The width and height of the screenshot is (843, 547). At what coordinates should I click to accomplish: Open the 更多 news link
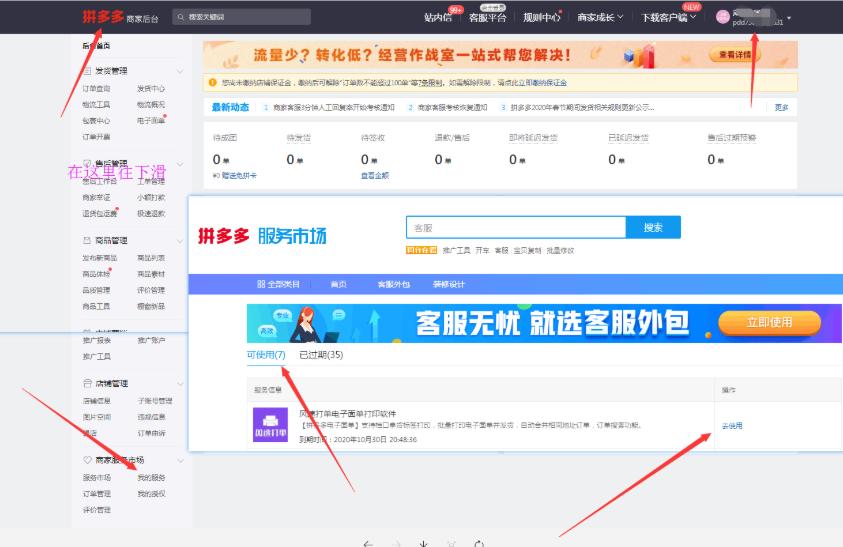click(781, 108)
